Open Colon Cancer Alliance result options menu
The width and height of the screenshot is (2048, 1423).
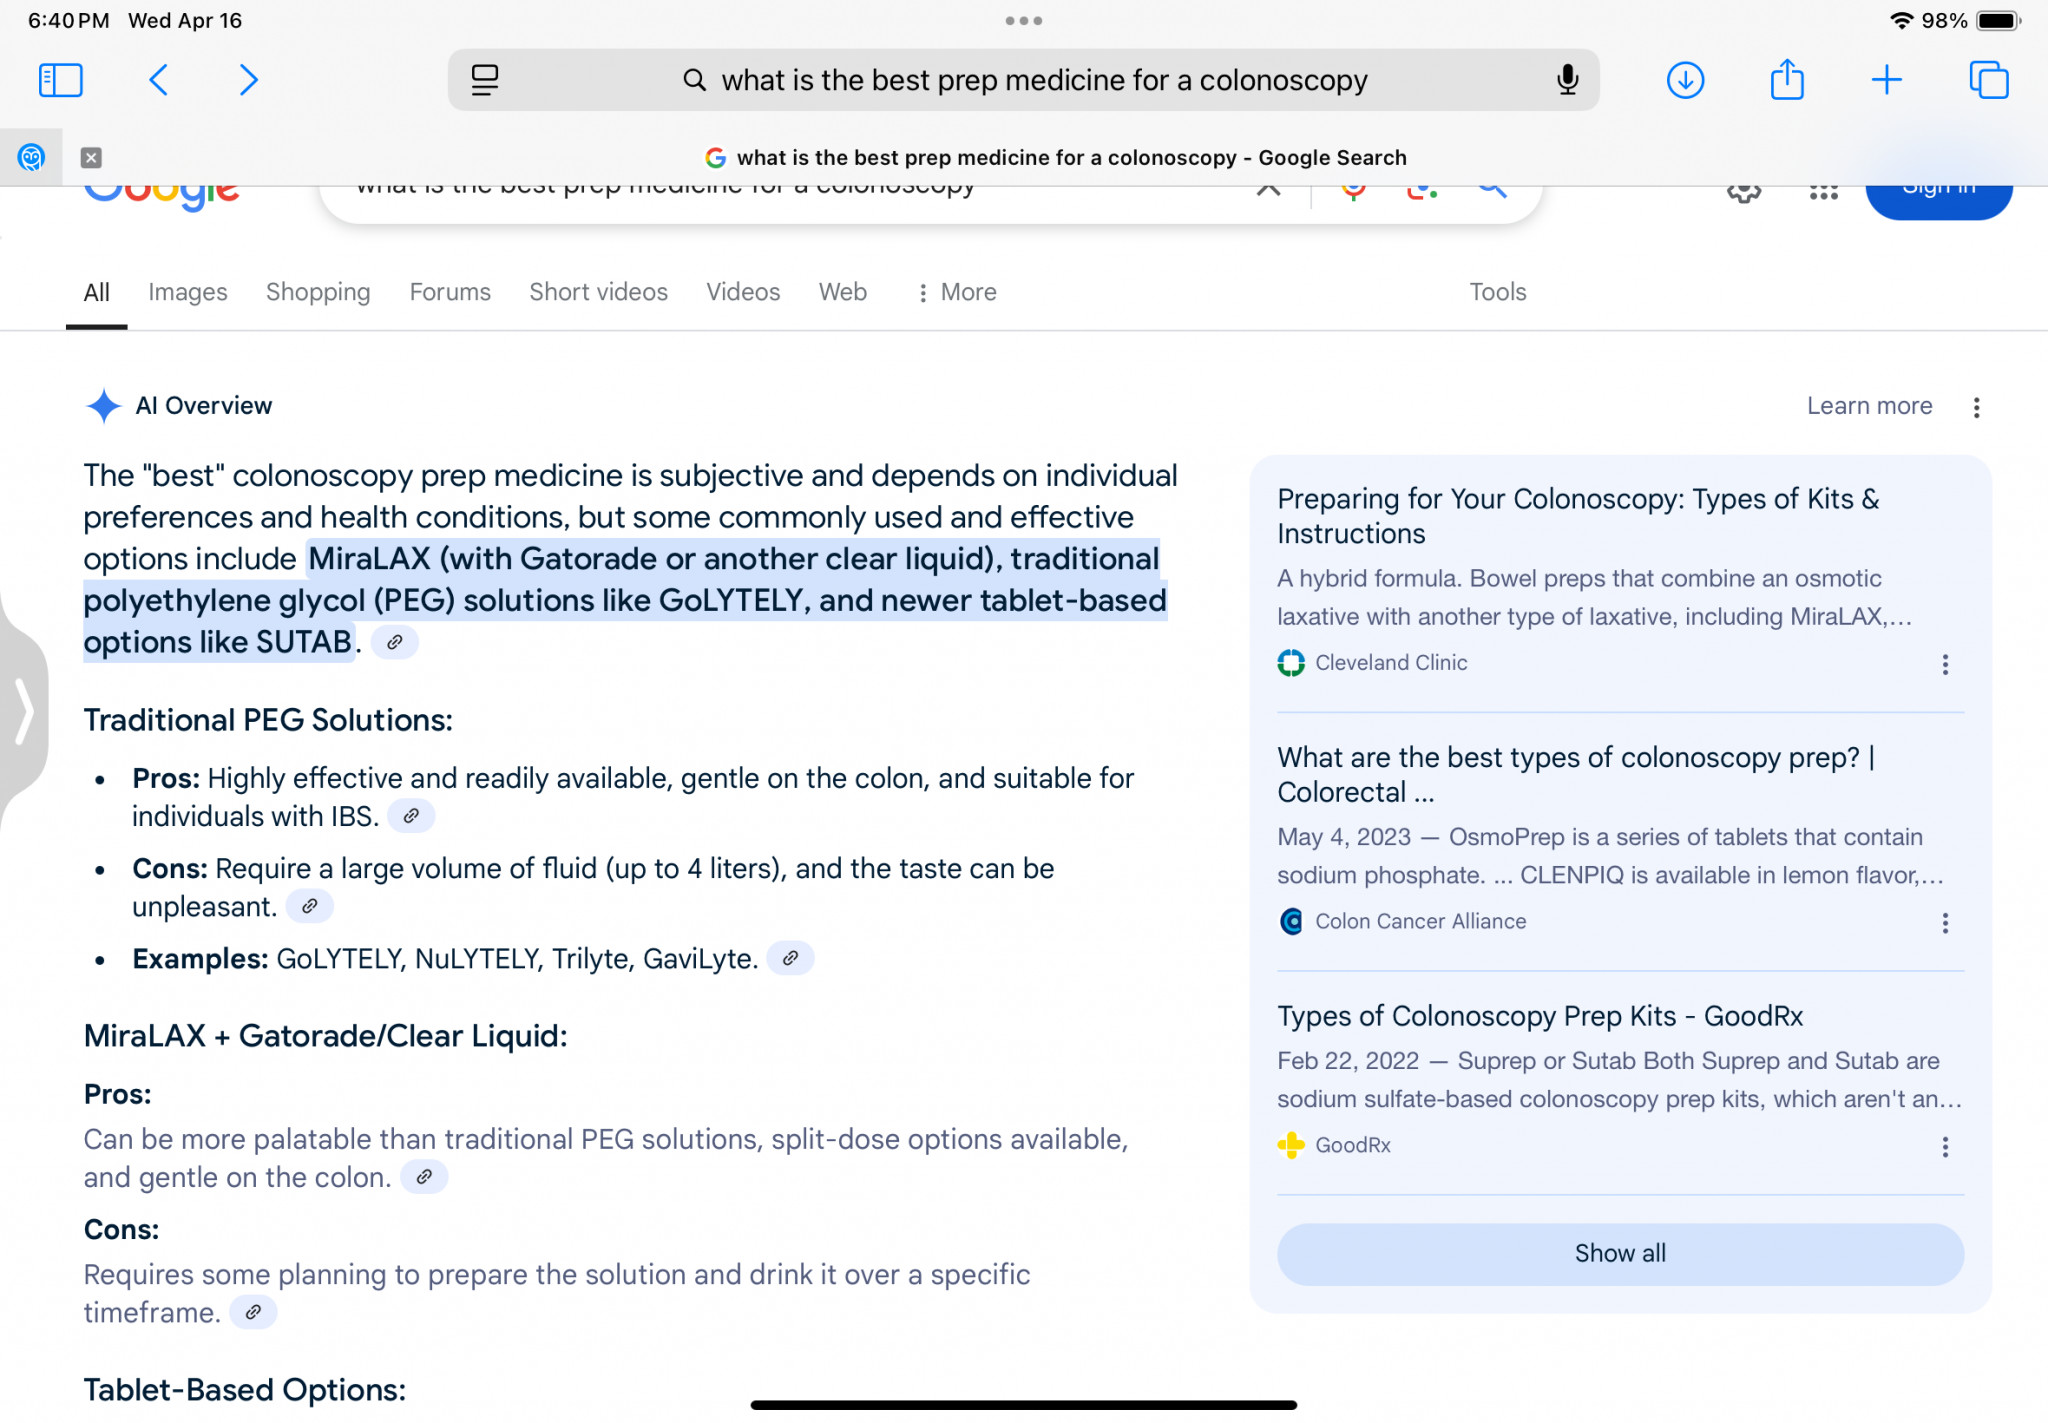(x=1945, y=922)
